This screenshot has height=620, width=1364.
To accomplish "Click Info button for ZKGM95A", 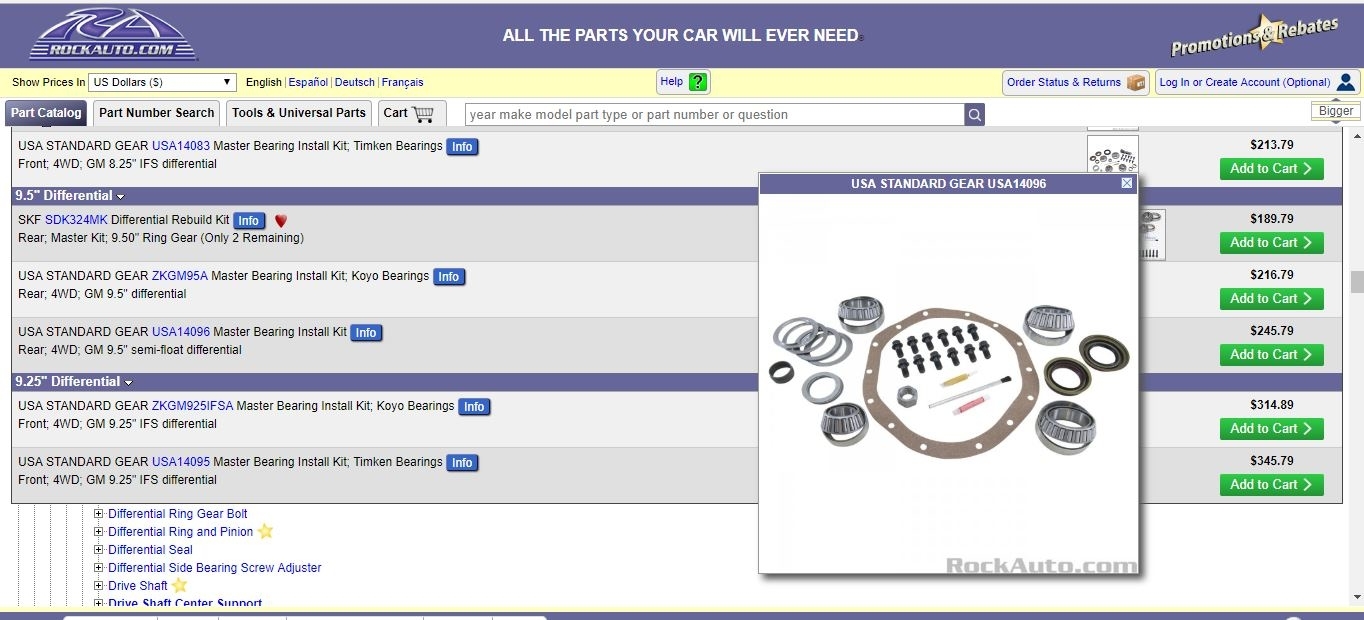I will (x=449, y=277).
